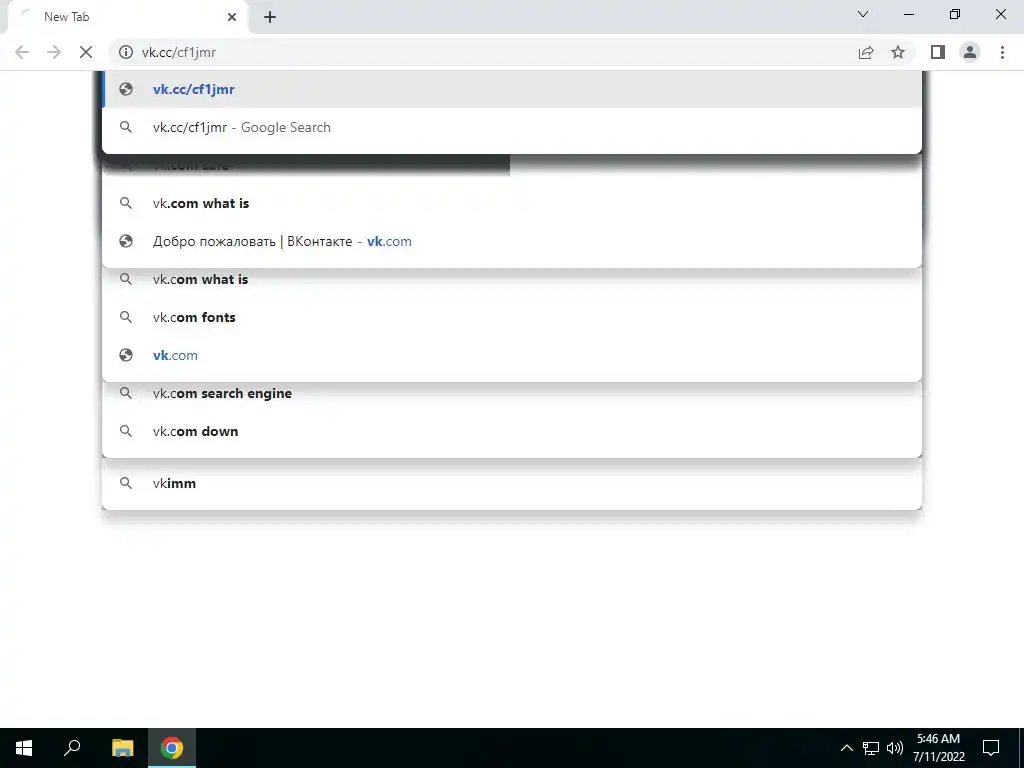
Task: Open Chrome three-dot menu
Action: point(1002,52)
